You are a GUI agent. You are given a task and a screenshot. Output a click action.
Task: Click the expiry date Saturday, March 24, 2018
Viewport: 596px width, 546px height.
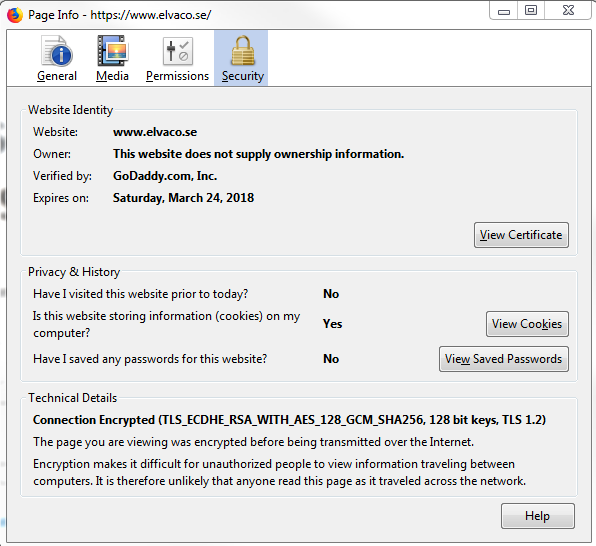pos(183,198)
